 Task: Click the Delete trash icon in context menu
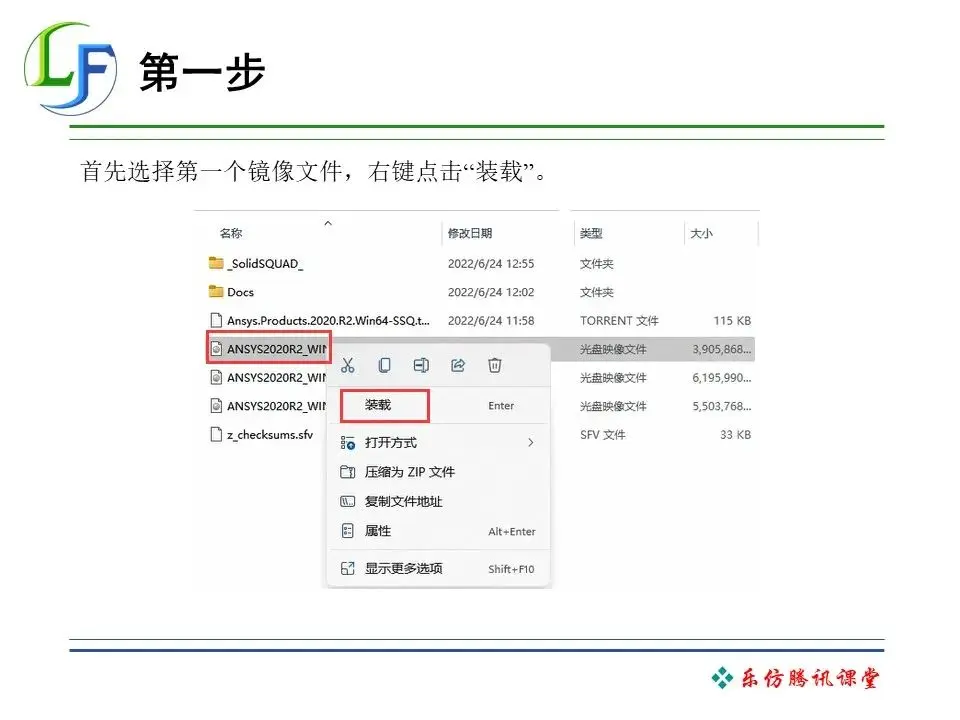click(x=495, y=366)
